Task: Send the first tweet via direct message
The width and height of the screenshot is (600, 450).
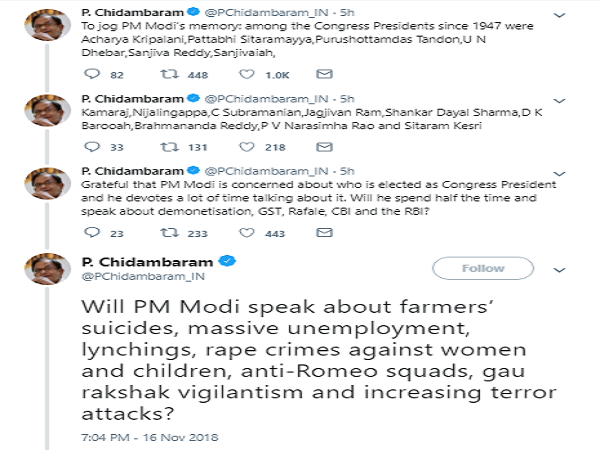Action: point(323,75)
